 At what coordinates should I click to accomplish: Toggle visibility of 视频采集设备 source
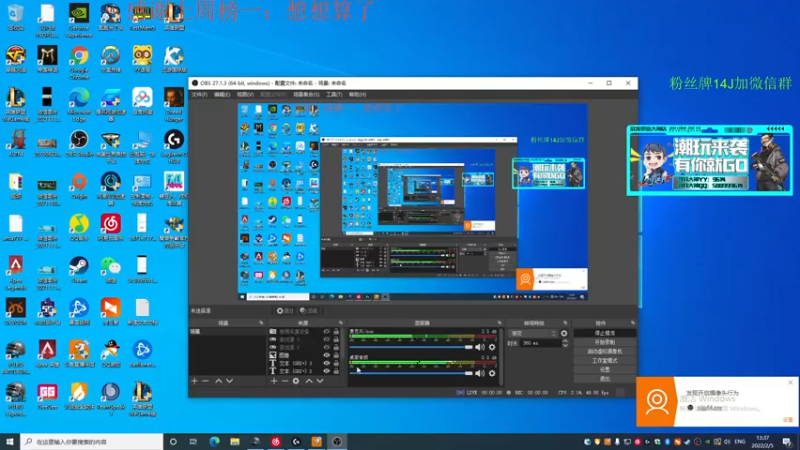click(327, 332)
